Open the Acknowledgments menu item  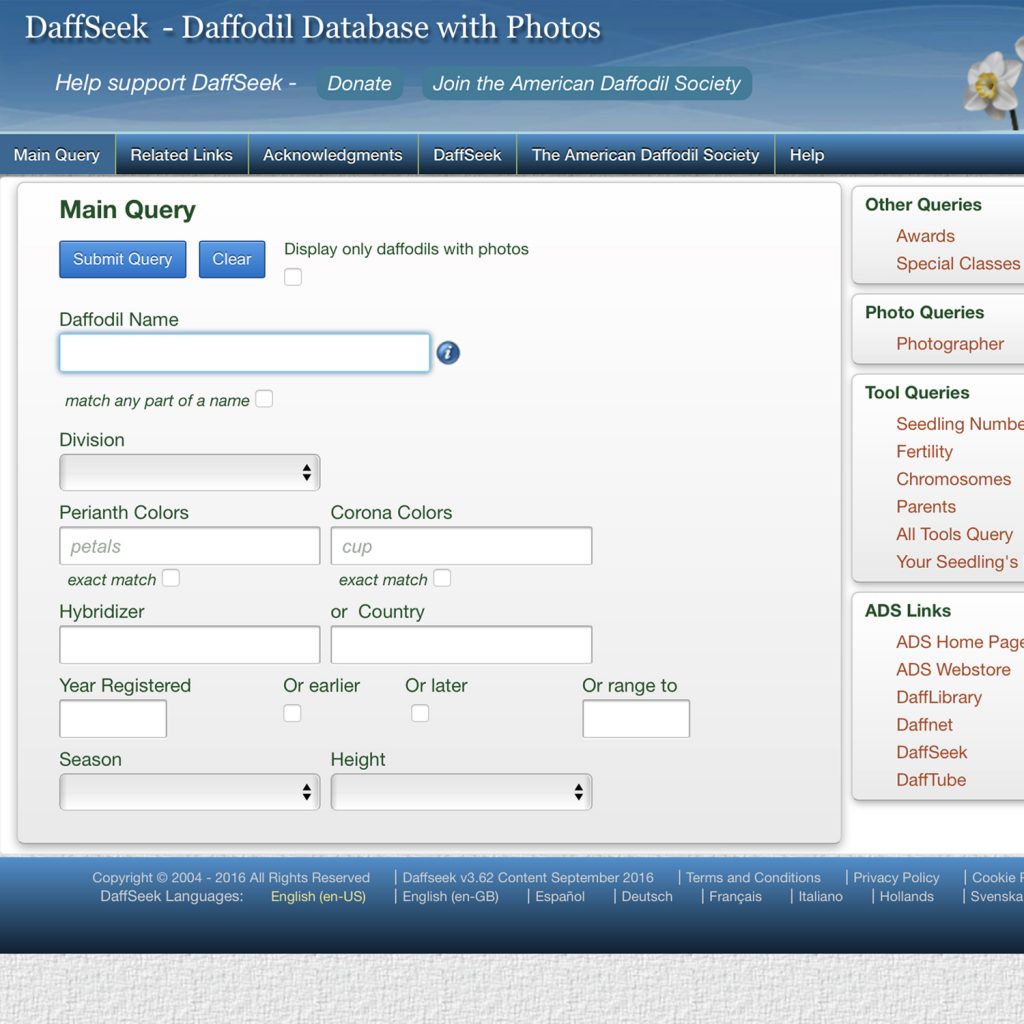332,155
